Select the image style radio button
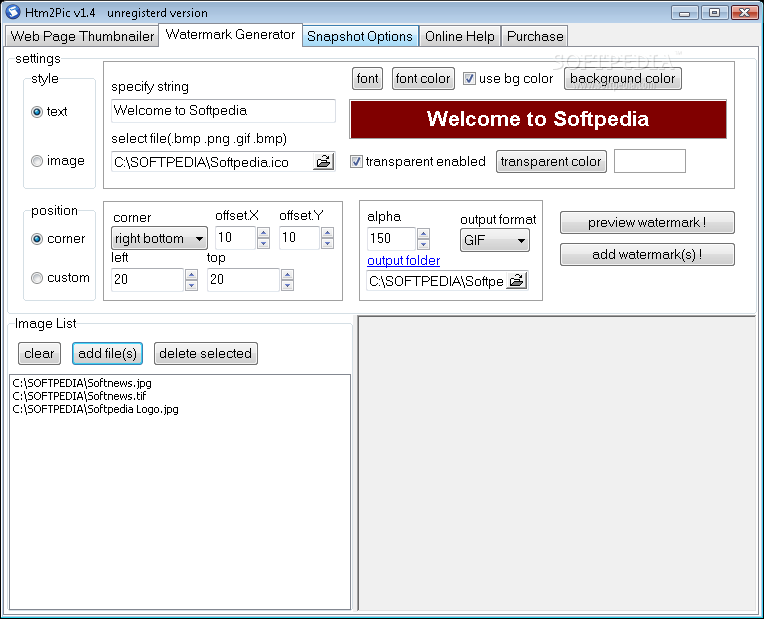 [37, 161]
